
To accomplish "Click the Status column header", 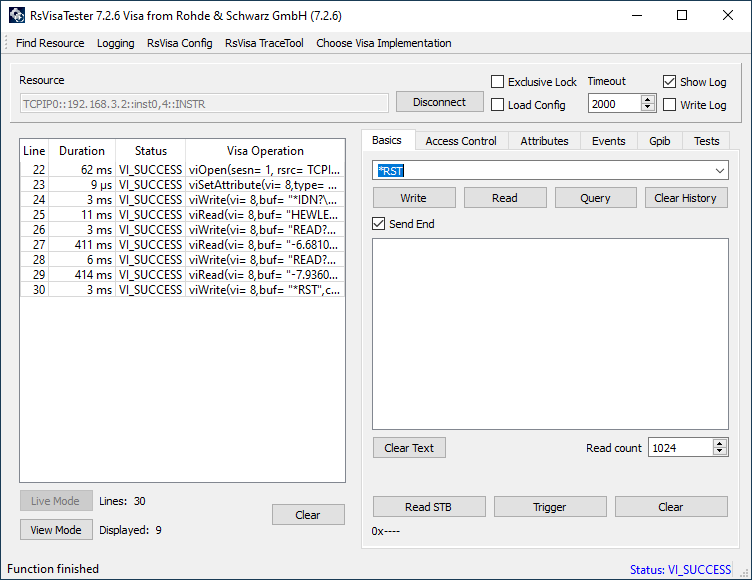I will pos(151,151).
